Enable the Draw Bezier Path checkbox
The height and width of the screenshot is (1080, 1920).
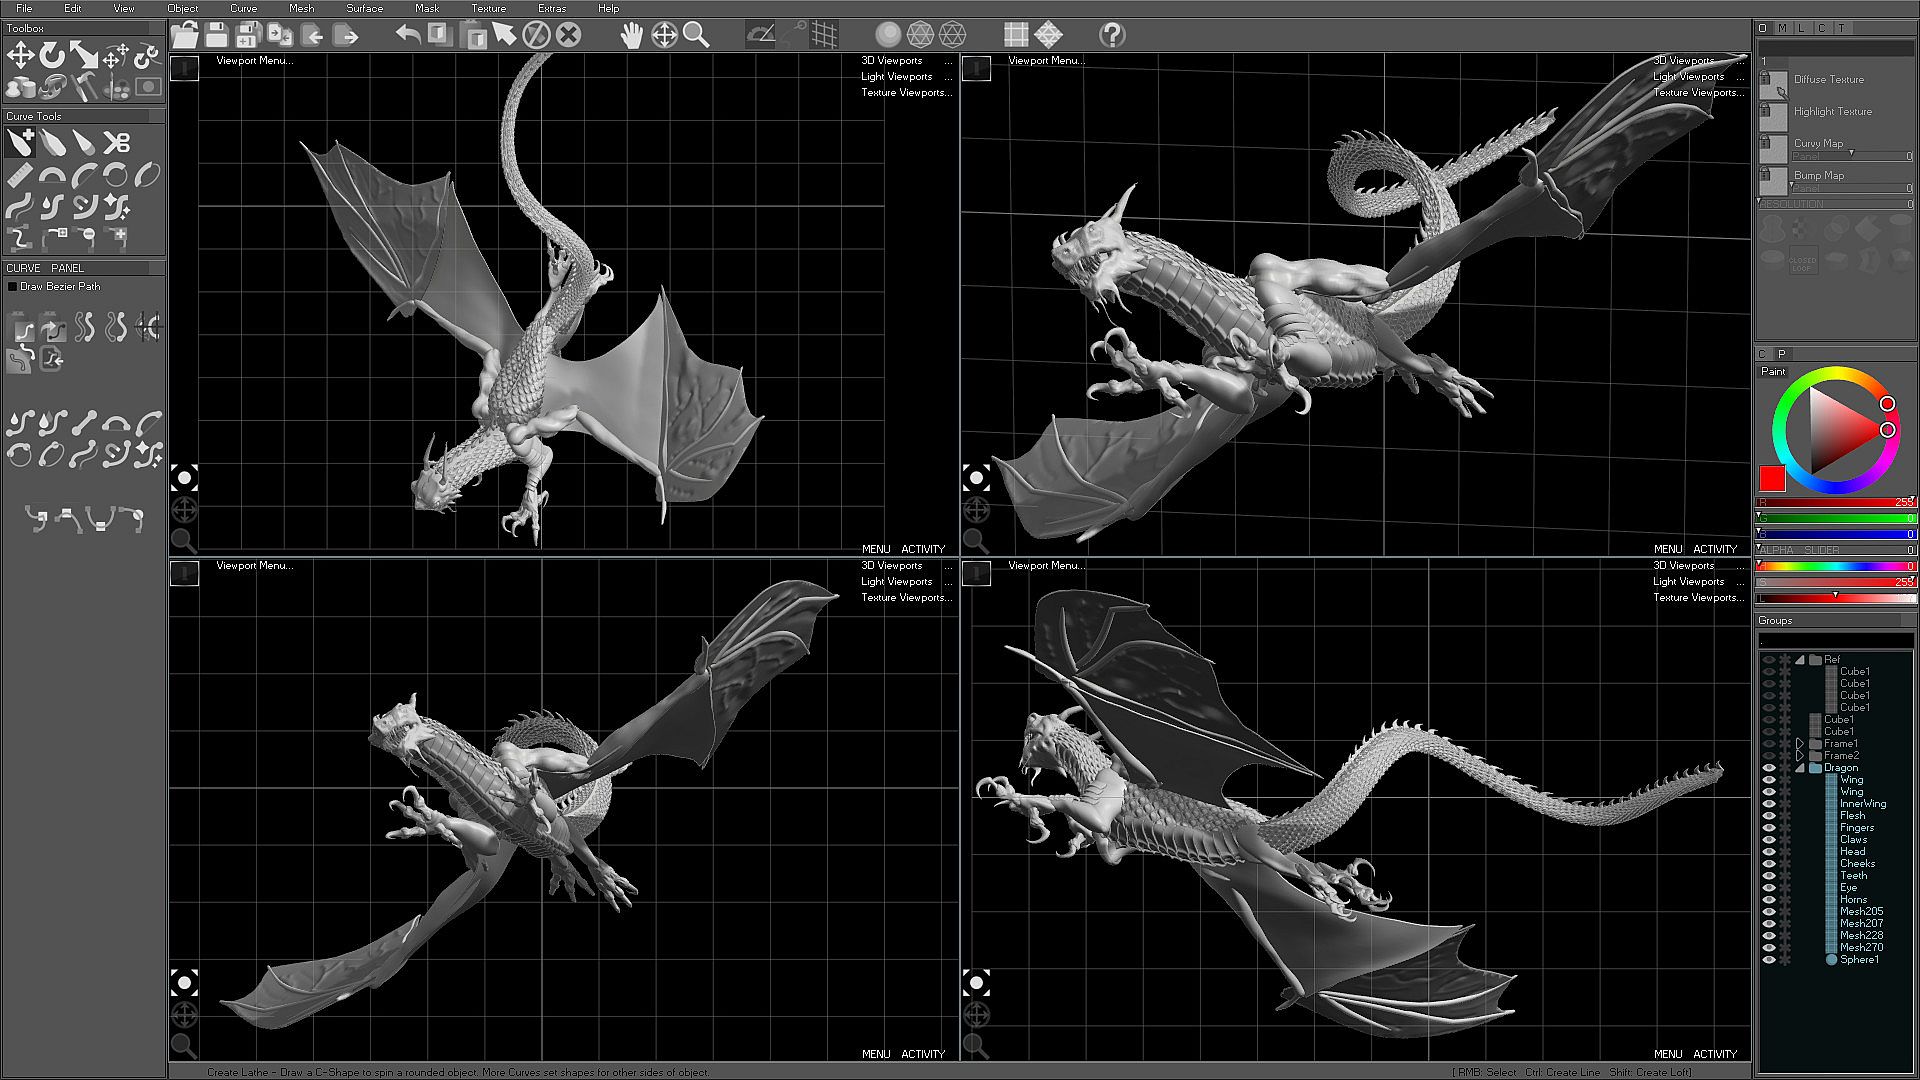click(13, 287)
